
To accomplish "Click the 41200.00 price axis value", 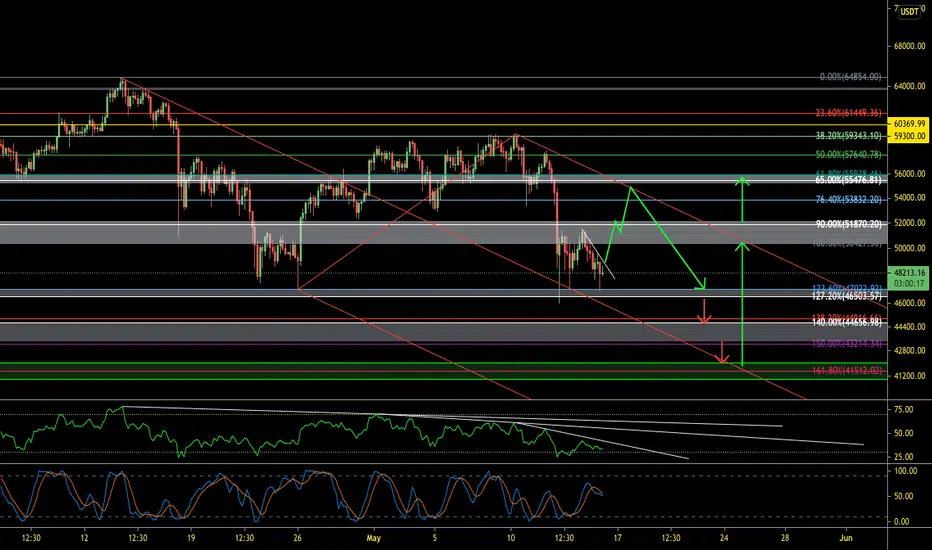I will tap(909, 376).
